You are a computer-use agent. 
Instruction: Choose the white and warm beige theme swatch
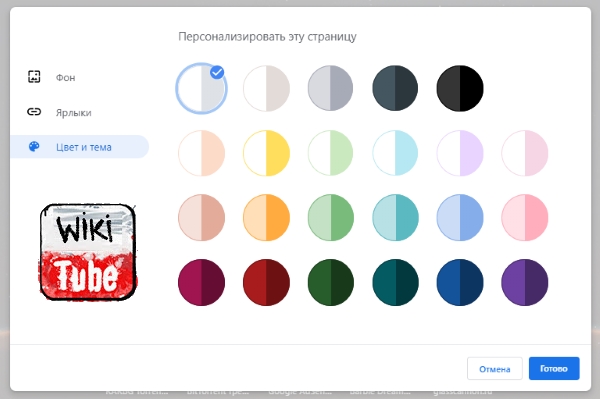tap(266, 88)
